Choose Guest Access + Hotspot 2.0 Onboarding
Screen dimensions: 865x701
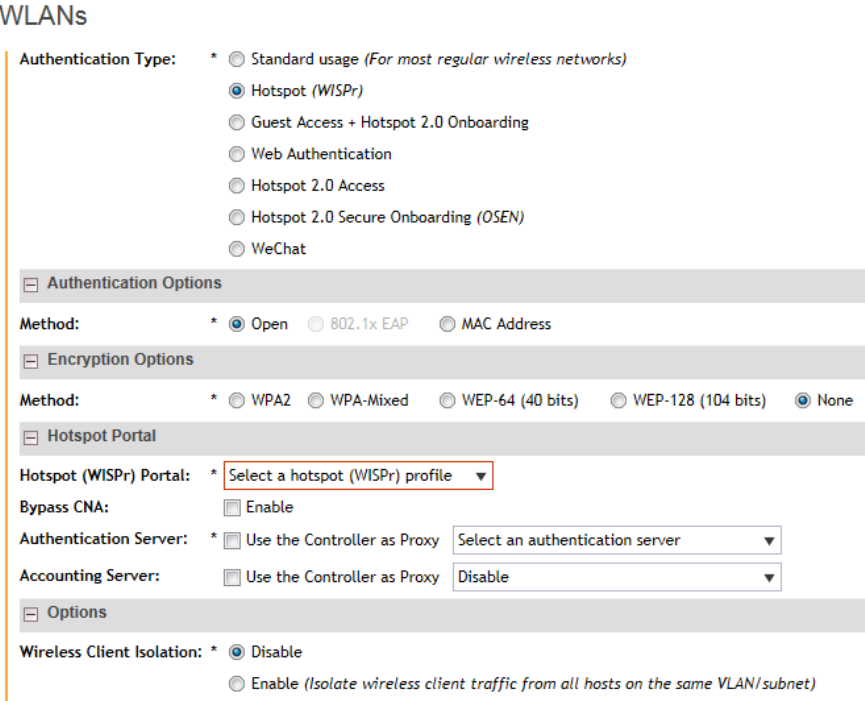pyautogui.click(x=237, y=123)
